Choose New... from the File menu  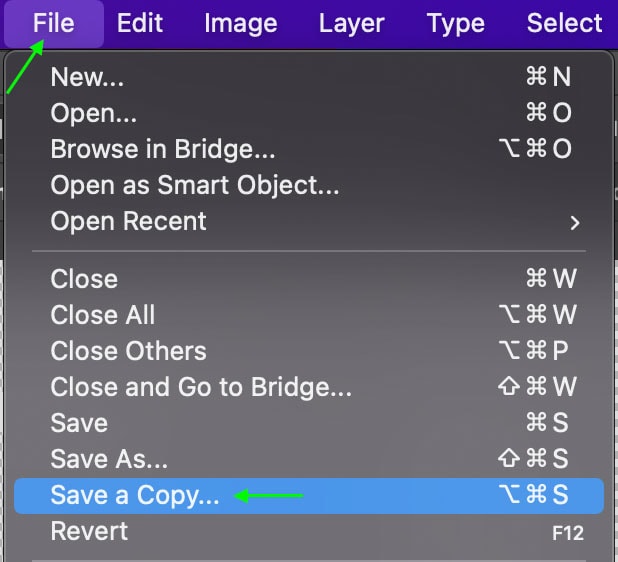(x=85, y=77)
